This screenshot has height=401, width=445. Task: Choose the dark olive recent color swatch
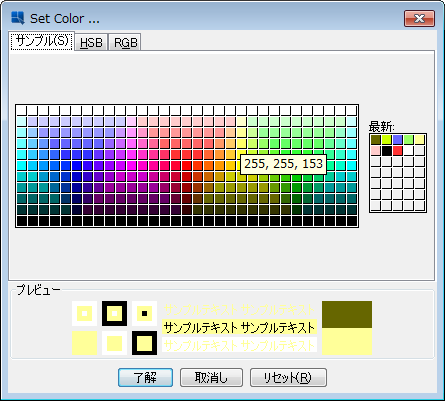point(376,140)
